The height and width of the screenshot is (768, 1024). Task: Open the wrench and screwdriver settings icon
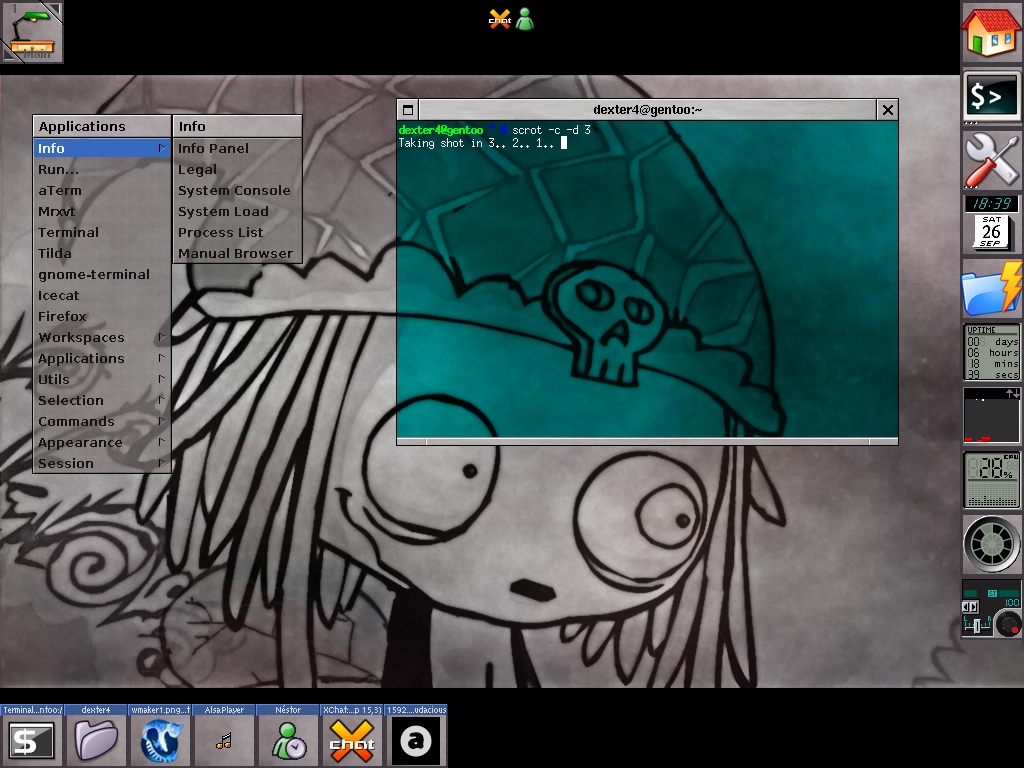pos(991,160)
